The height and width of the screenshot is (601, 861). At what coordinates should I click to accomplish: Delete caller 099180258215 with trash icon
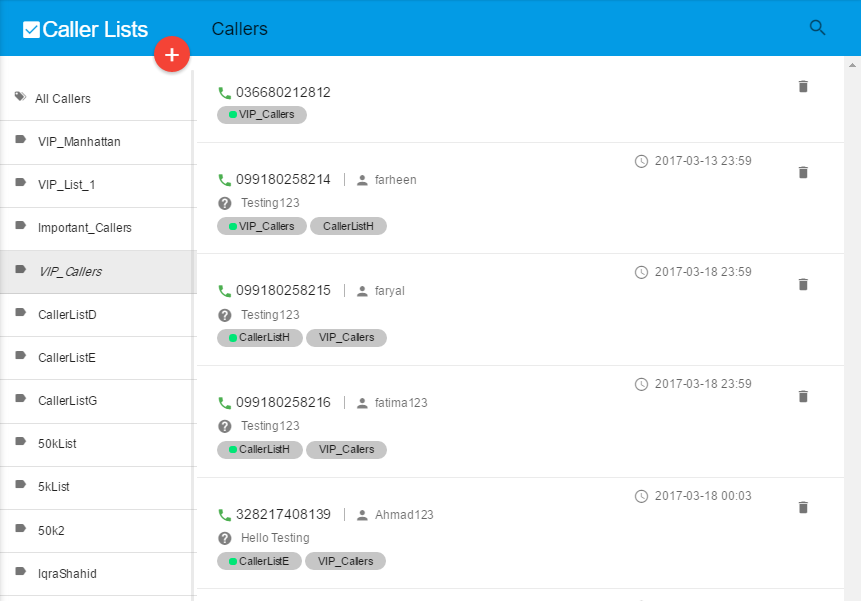(803, 284)
